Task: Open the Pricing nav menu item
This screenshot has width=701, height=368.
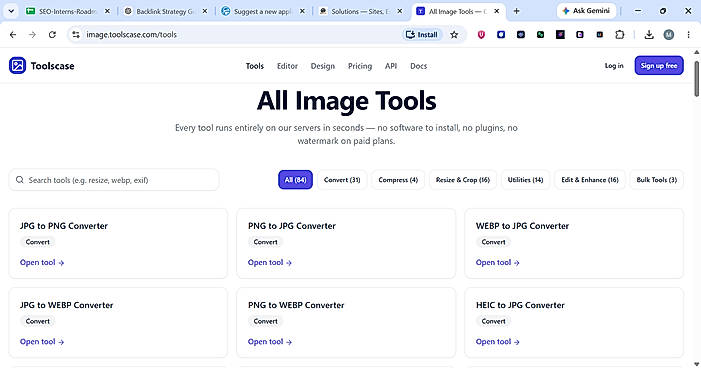Action: click(360, 66)
